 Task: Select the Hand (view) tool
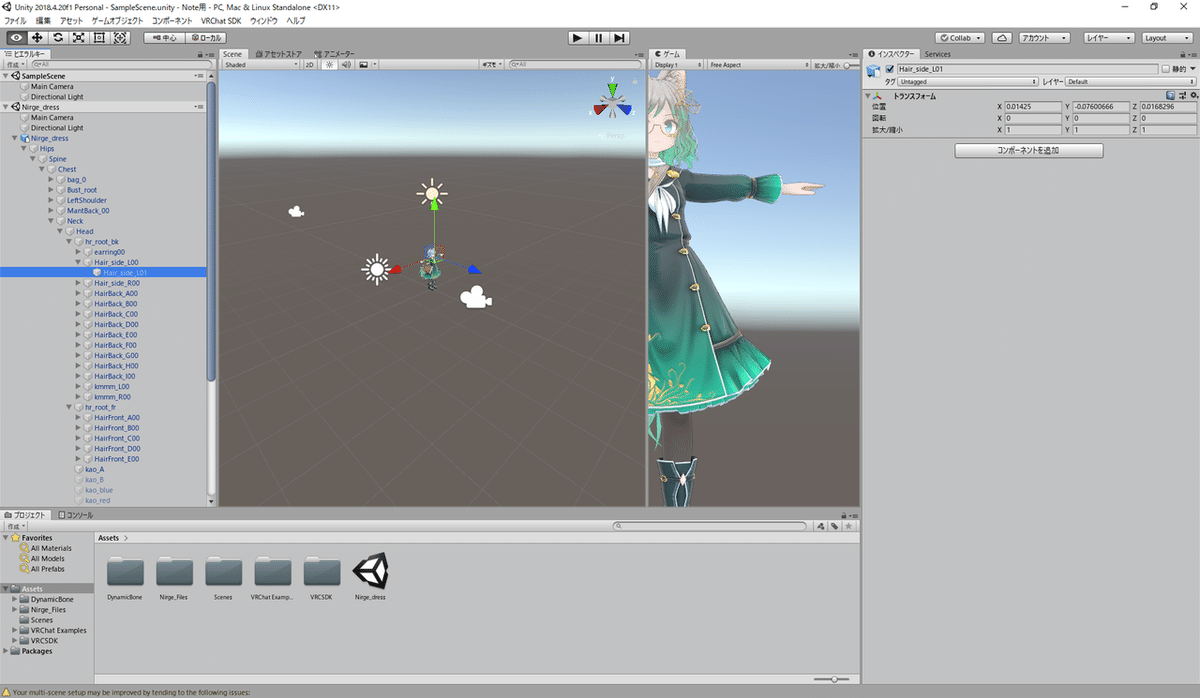tap(17, 38)
